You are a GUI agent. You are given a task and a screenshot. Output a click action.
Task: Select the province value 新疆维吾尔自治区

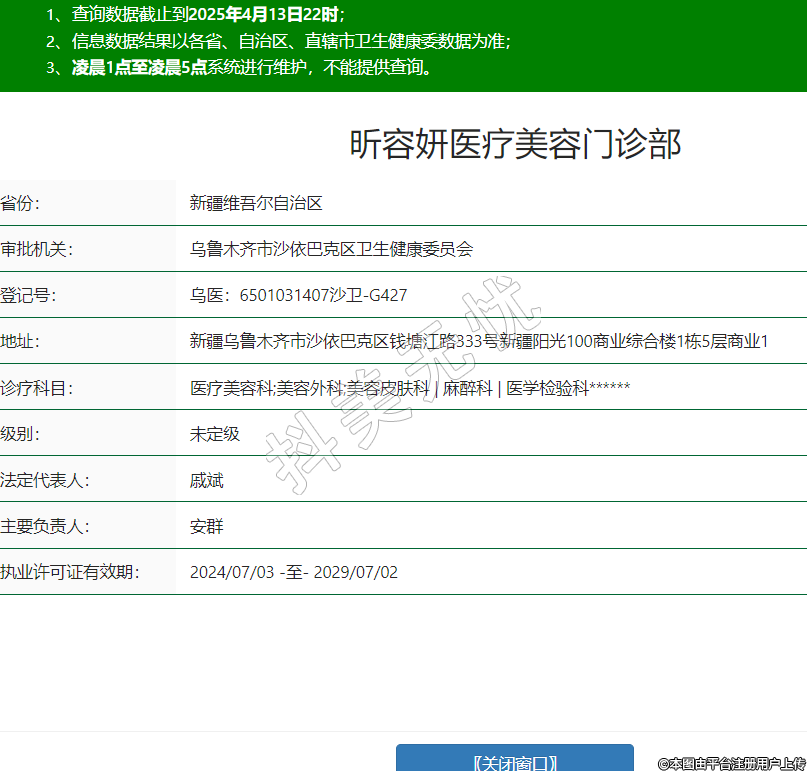click(x=256, y=203)
